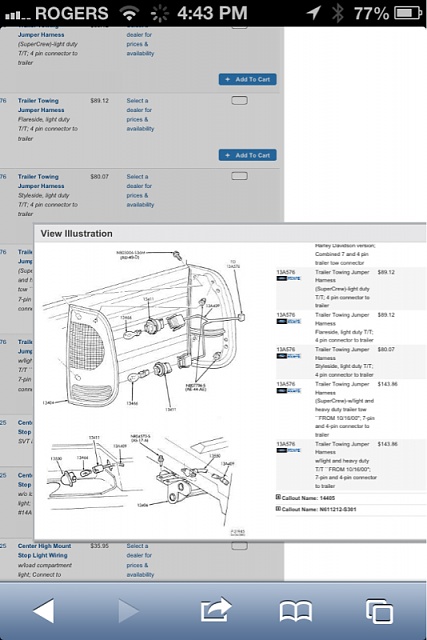Open the Safari share menu
This screenshot has width=427, height=640.
click(216, 609)
